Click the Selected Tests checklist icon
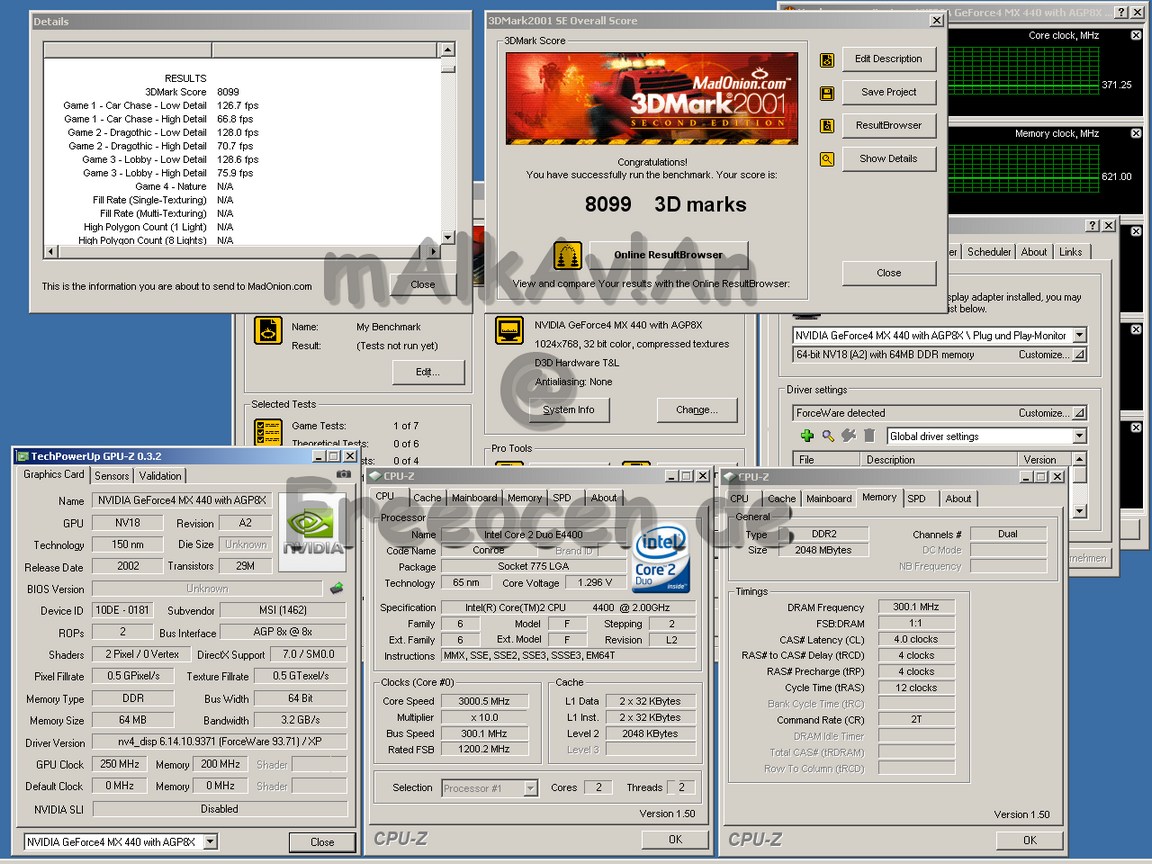Screen dimensions: 1152x864 click(x=268, y=432)
